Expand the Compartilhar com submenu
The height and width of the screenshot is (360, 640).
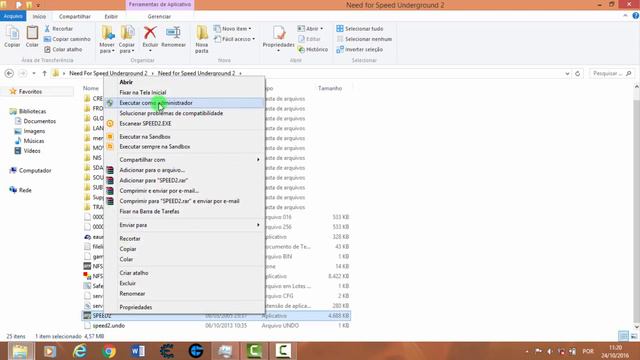[x=184, y=160]
